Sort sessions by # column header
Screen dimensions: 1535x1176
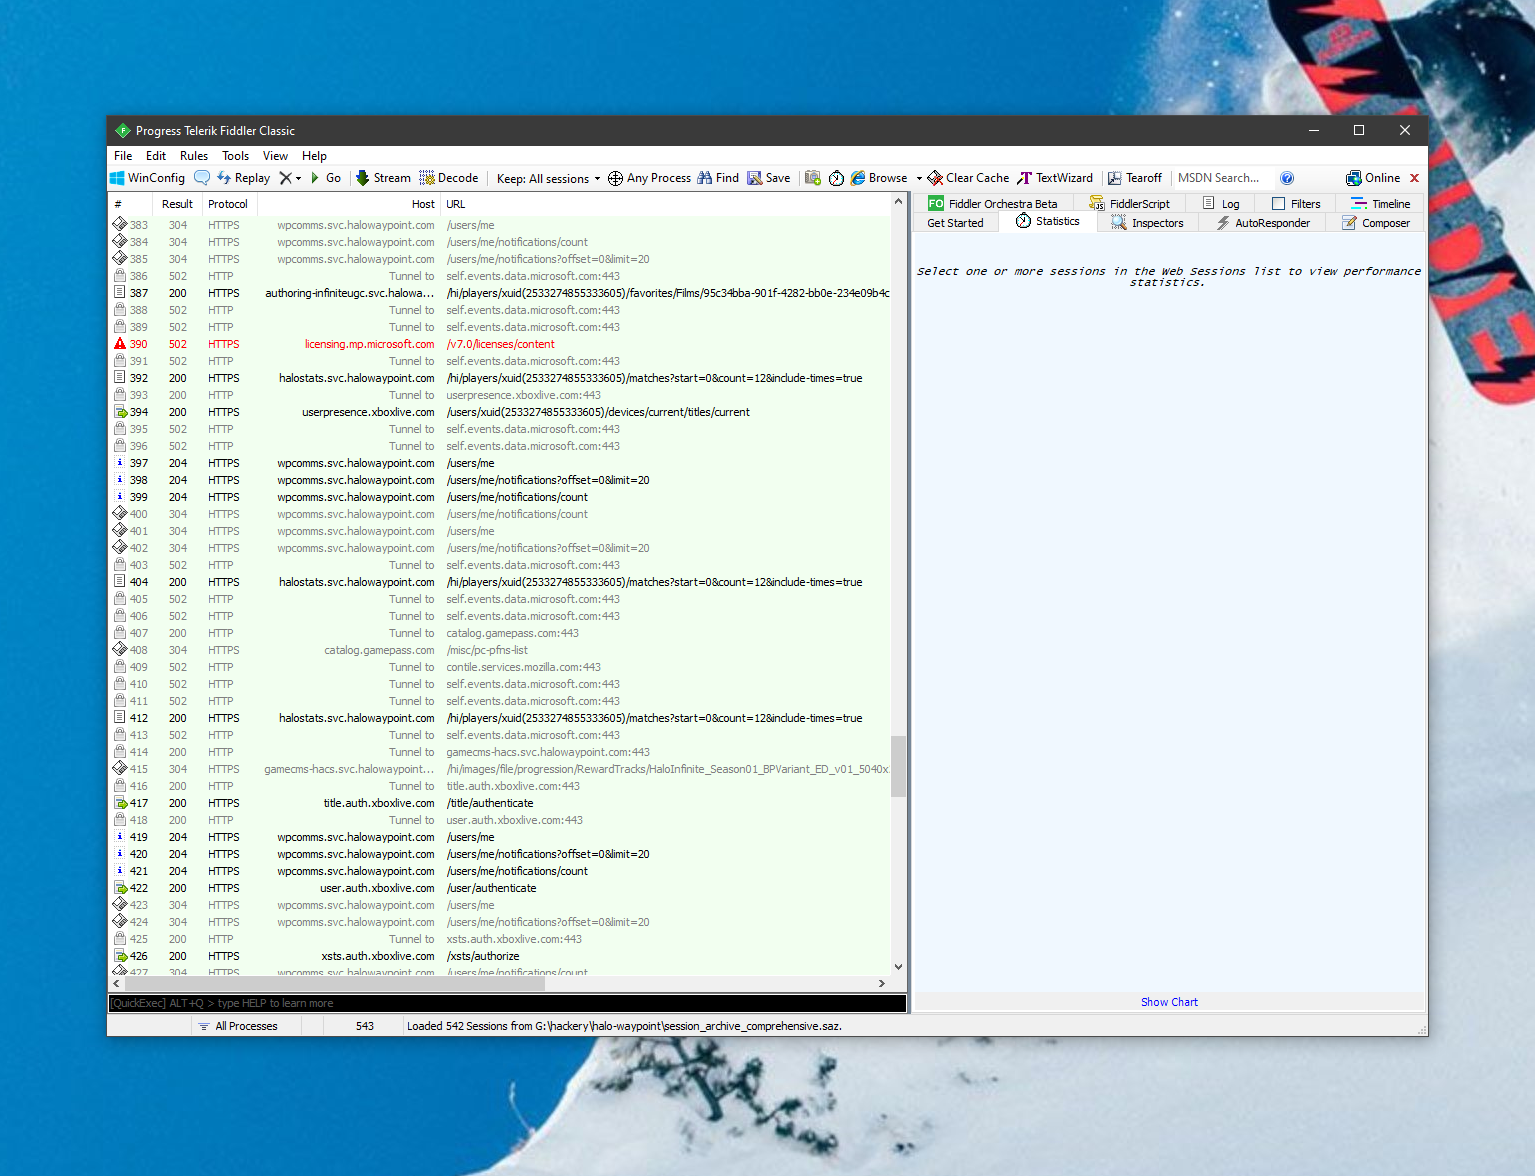click(x=130, y=204)
